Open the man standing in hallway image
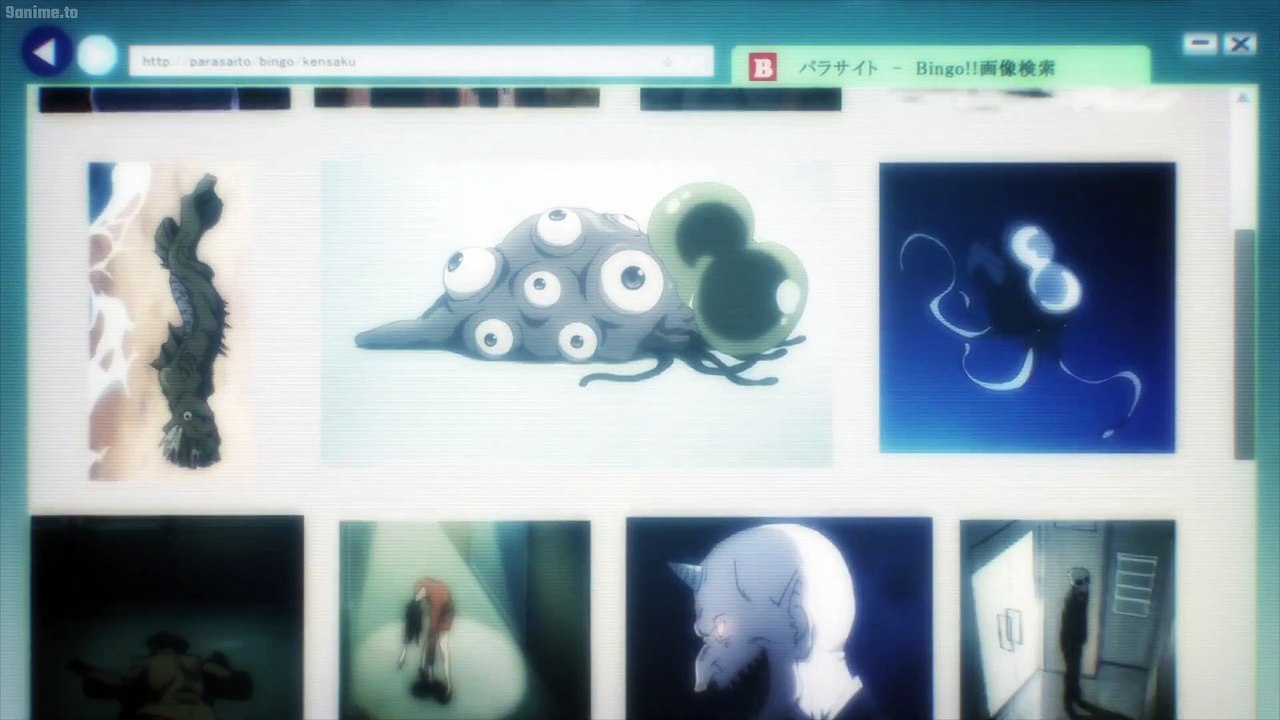The width and height of the screenshot is (1280, 720). [x=1067, y=620]
